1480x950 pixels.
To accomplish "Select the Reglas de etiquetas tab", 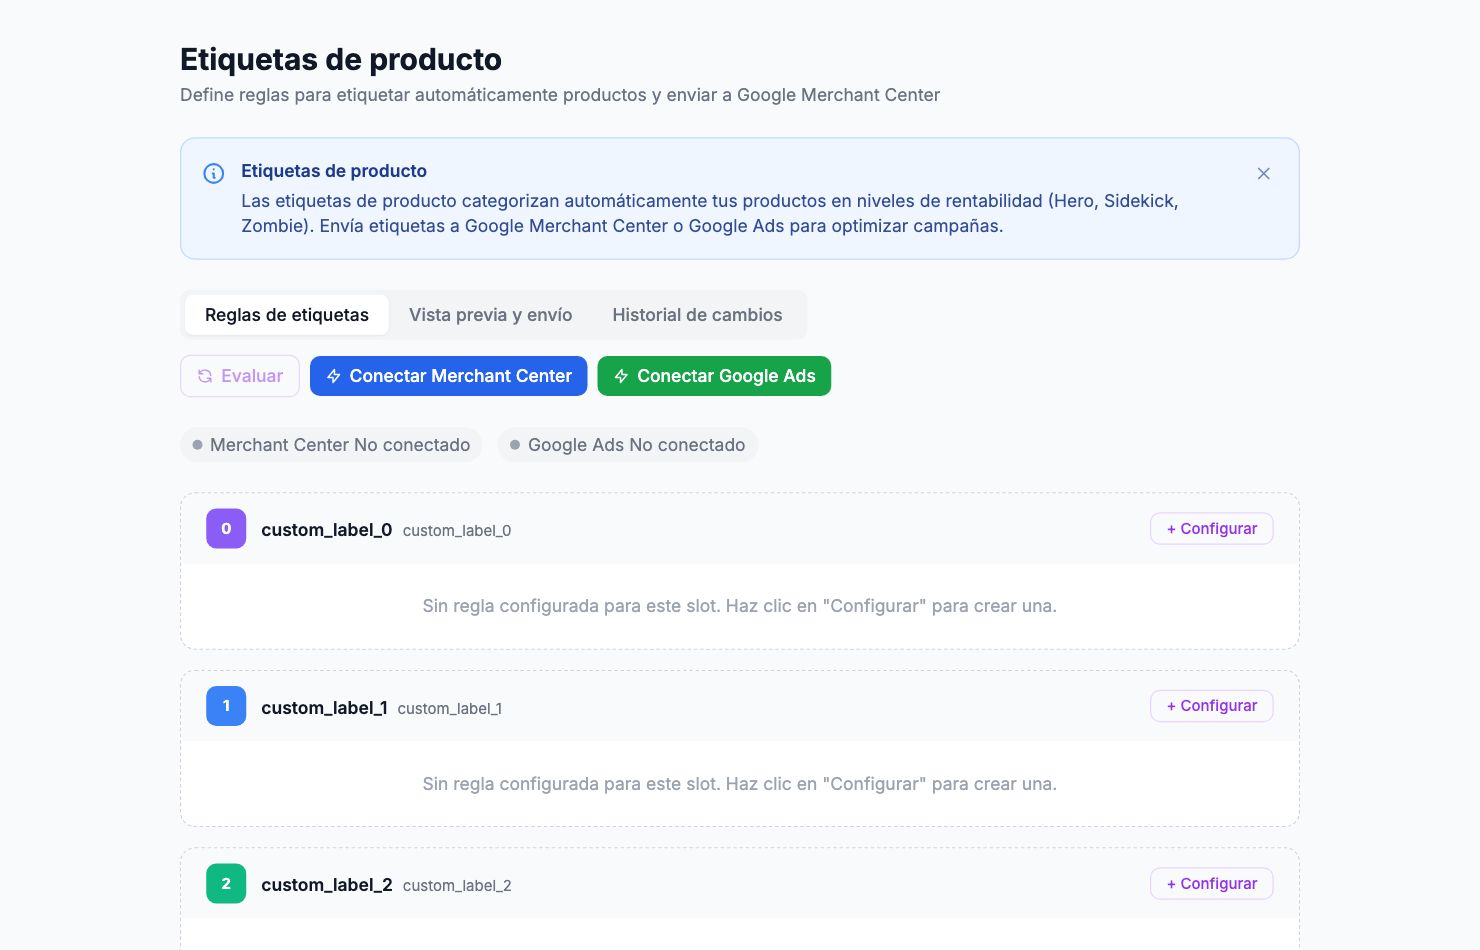I will (287, 315).
